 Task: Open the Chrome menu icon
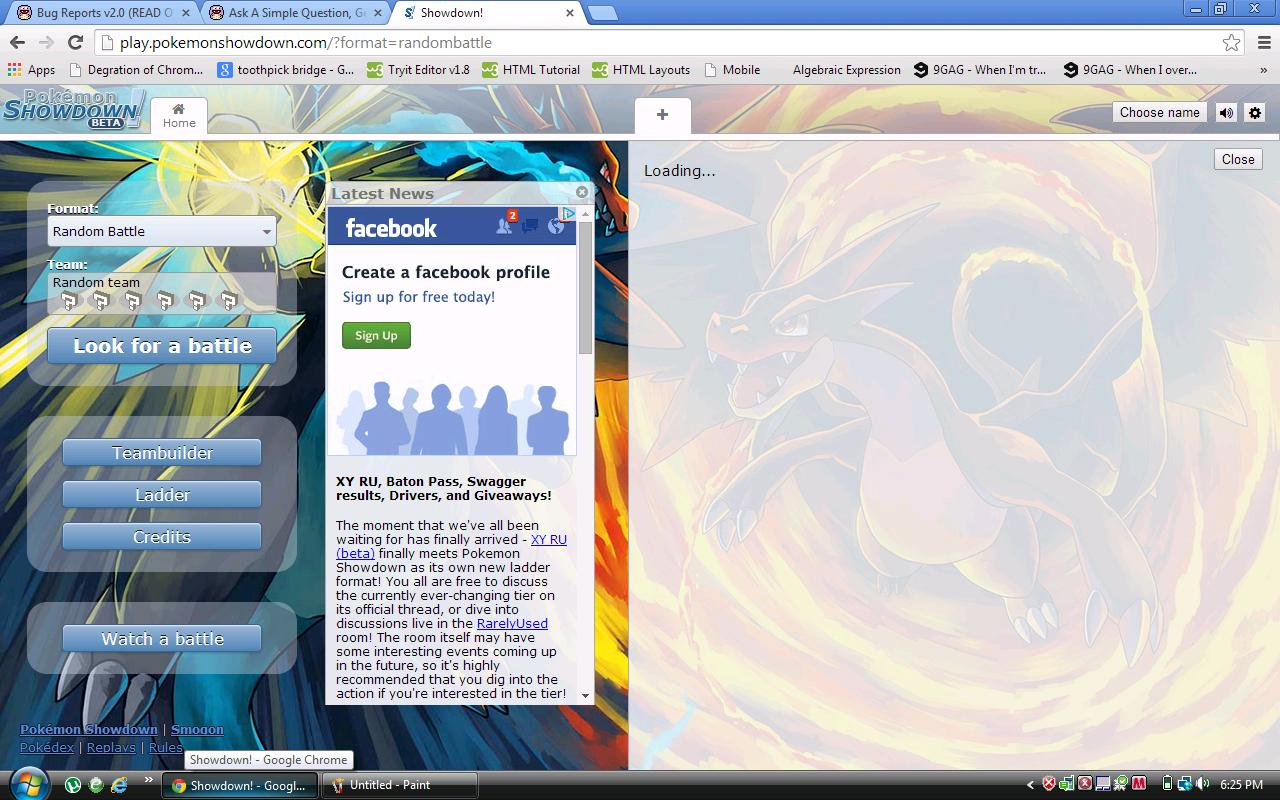tap(1264, 42)
